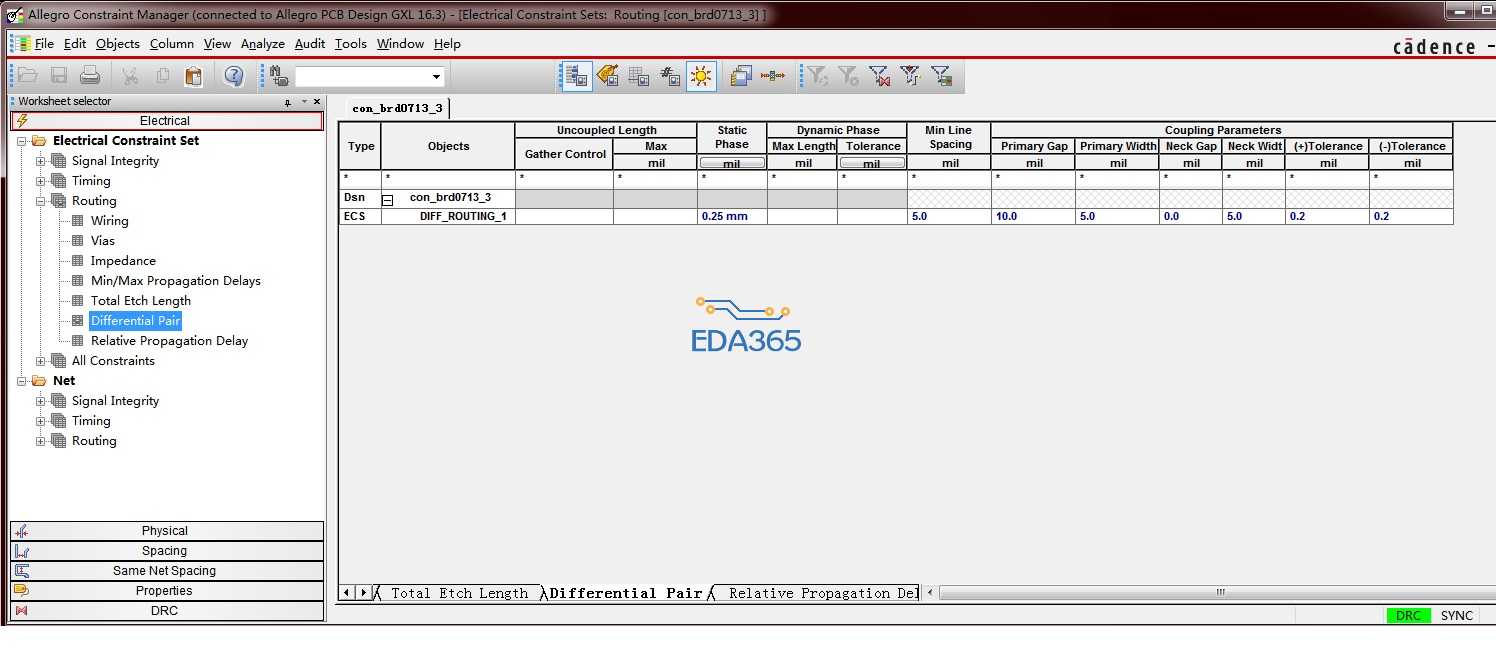Open the Same Net Spacing panel
The height and width of the screenshot is (648, 1496).
(167, 571)
